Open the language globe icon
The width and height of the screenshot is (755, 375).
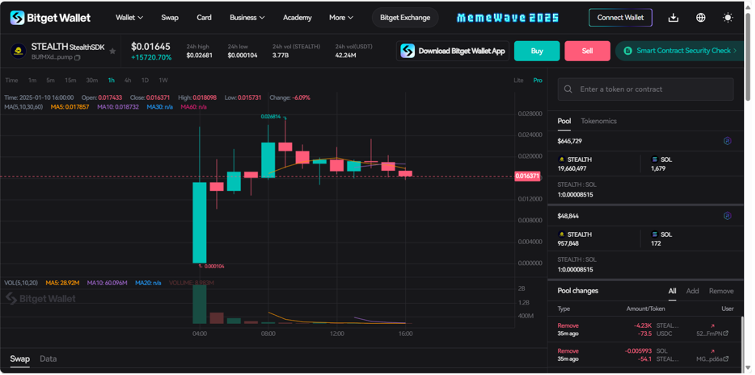click(701, 18)
